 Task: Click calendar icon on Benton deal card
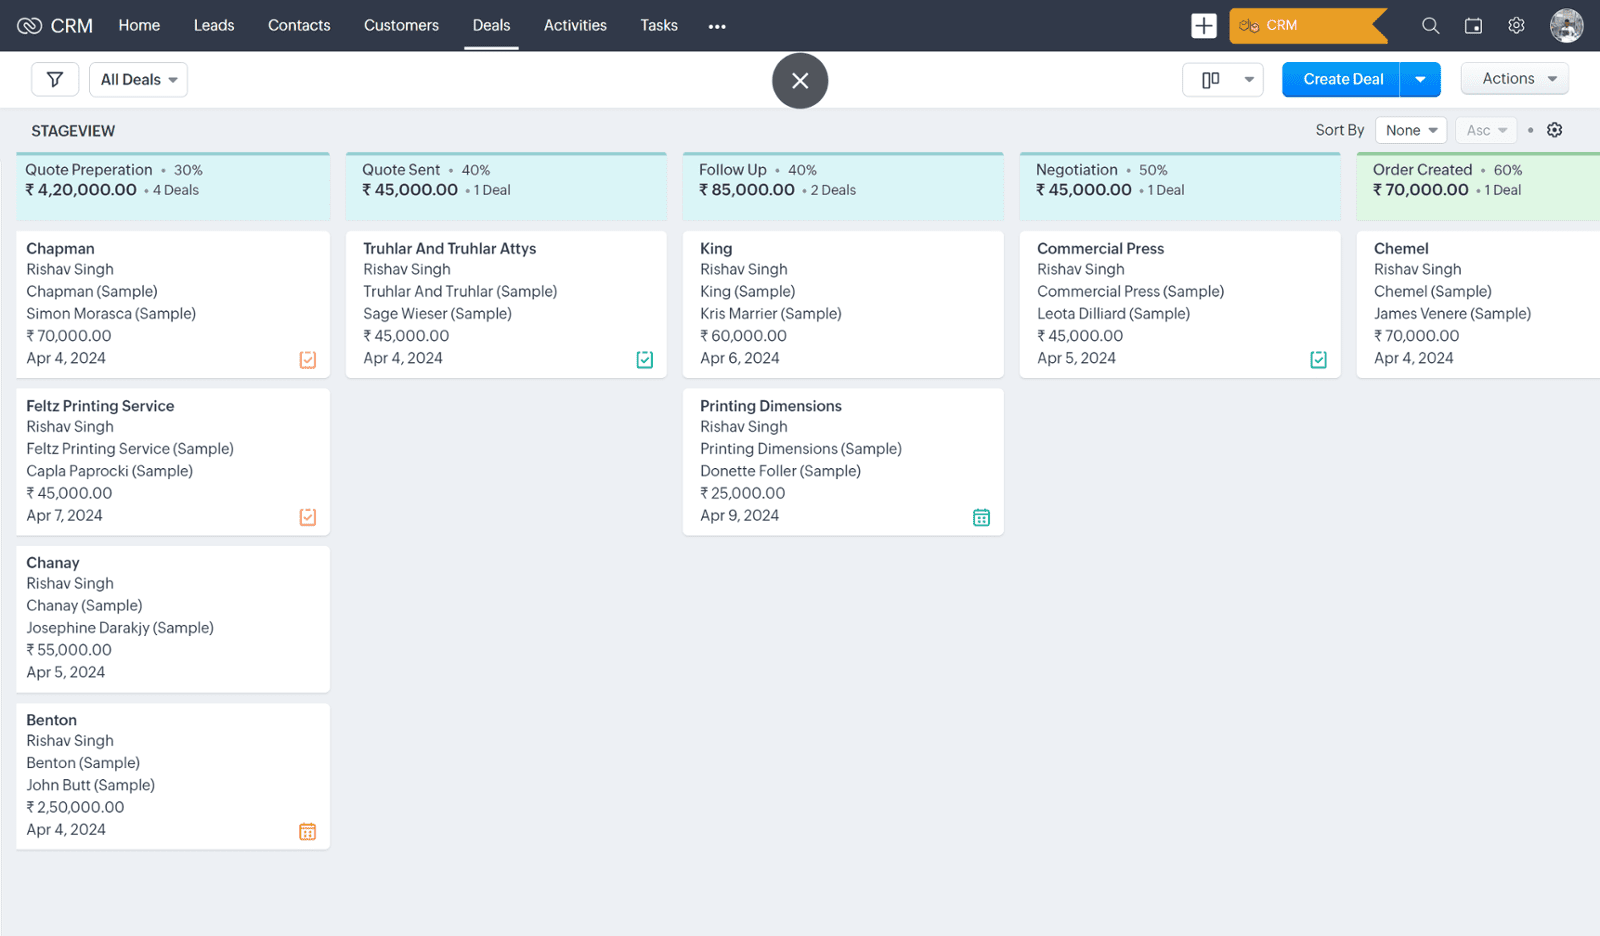[x=308, y=832]
